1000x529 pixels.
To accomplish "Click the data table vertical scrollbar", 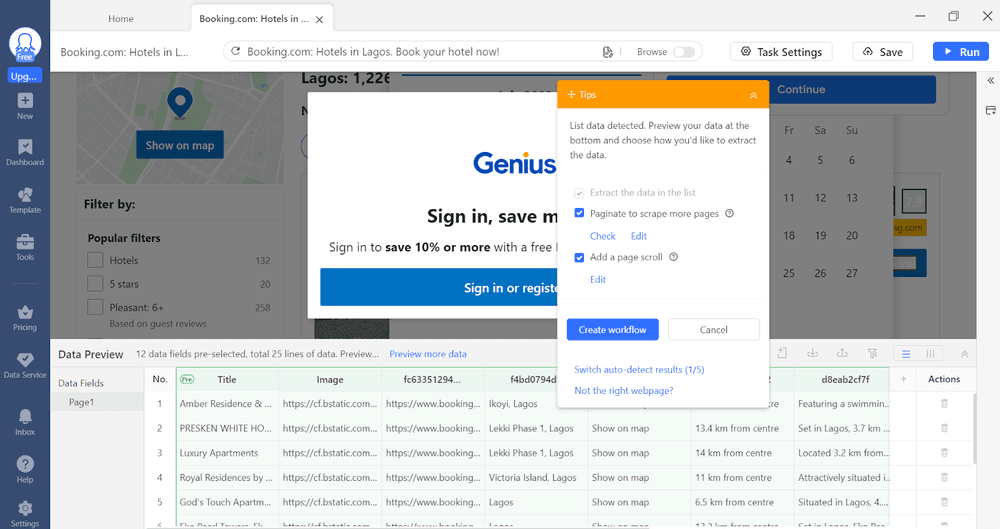I will 973,428.
